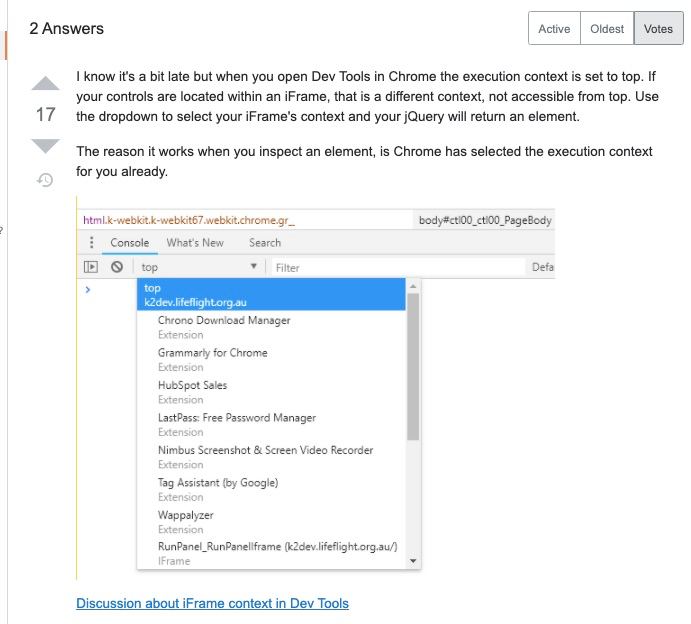Viewport: 691px width, 624px height.
Task: Toggle the console sidebar icon
Action: tap(91, 267)
